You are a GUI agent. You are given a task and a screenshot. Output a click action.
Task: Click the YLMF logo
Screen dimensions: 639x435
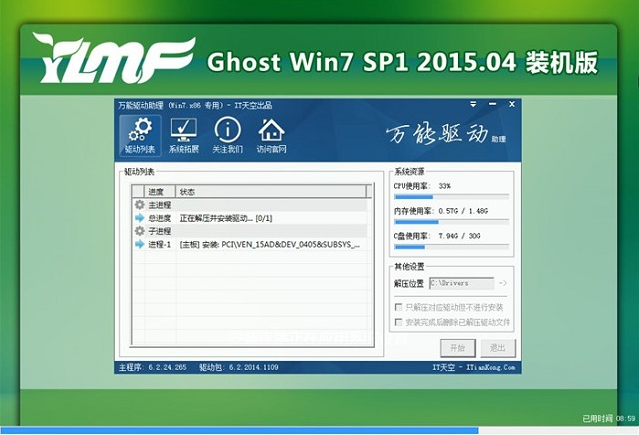[x=114, y=58]
